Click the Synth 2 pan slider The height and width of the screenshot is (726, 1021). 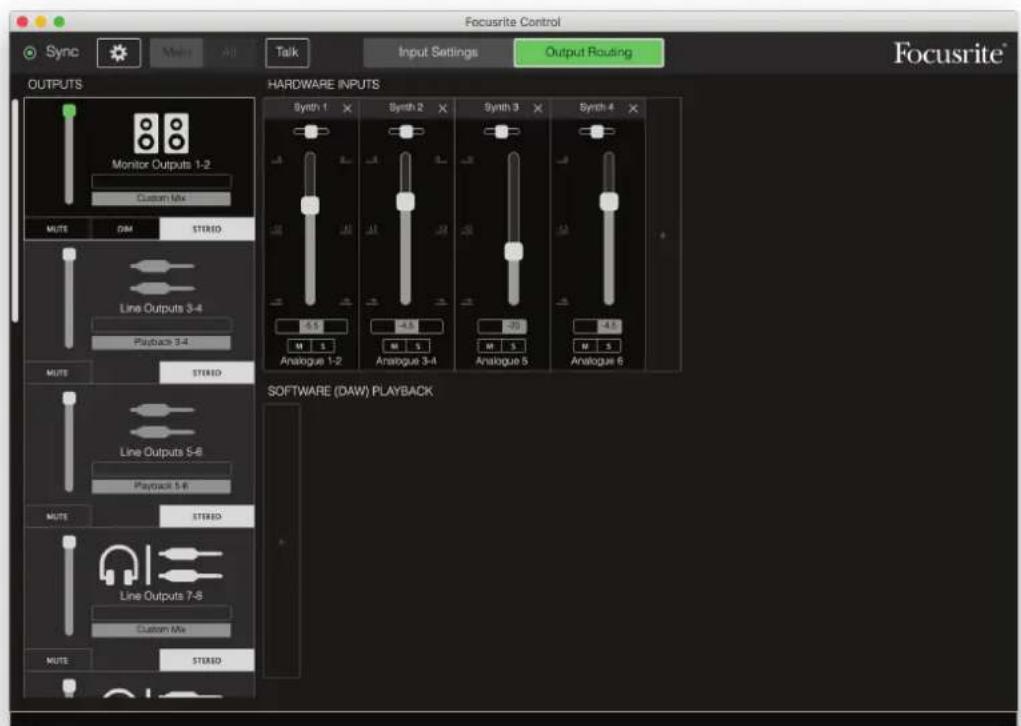(406, 132)
